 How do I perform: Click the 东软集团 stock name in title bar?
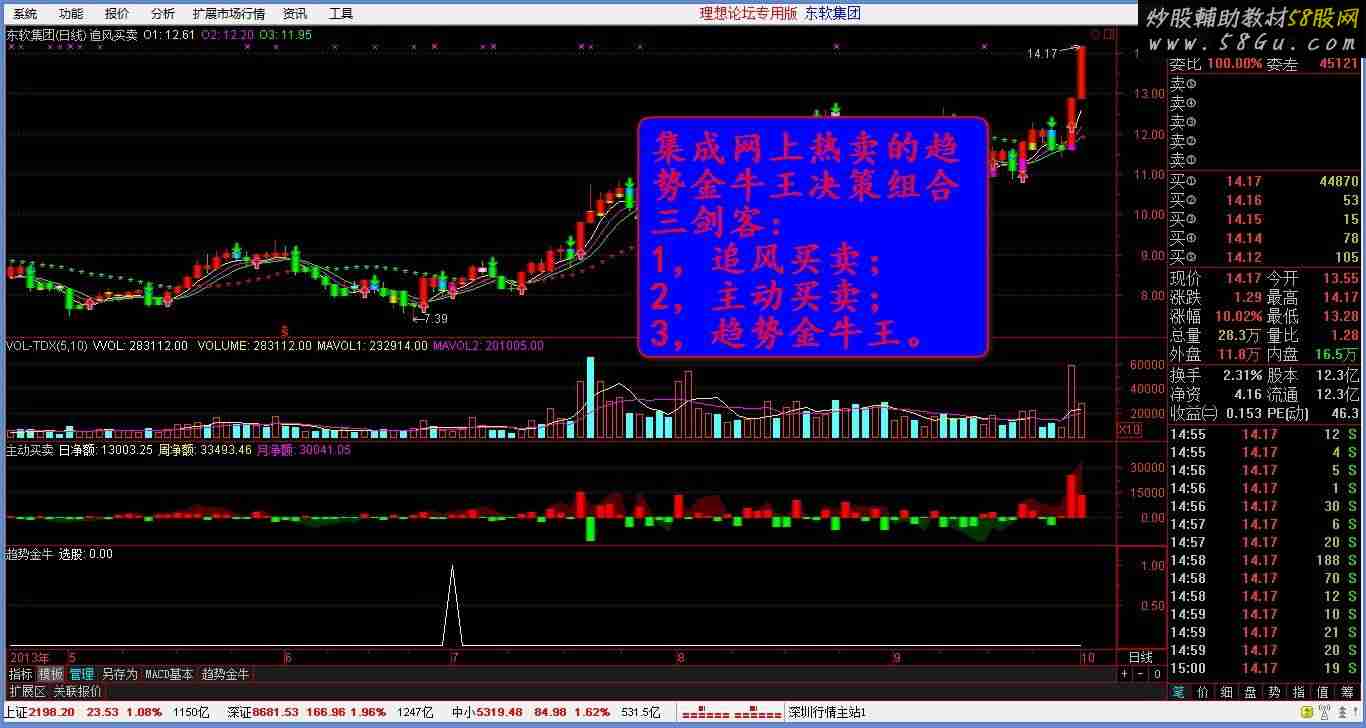tap(833, 14)
